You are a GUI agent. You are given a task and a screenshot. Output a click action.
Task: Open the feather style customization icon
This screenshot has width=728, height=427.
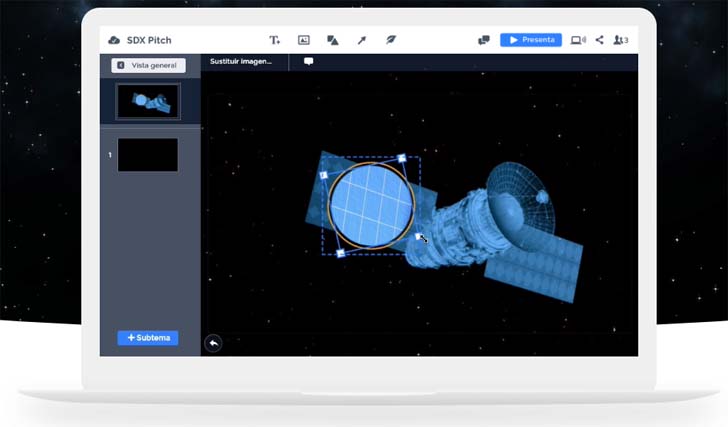click(391, 40)
